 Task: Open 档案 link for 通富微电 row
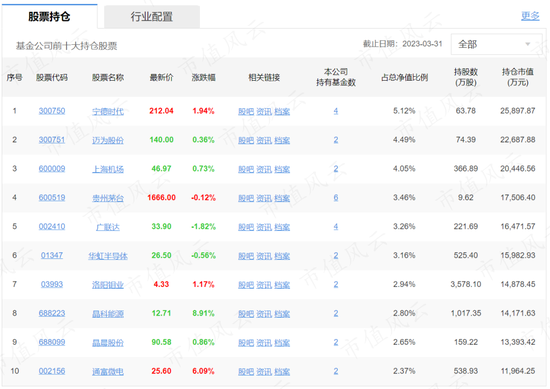[x=282, y=371]
